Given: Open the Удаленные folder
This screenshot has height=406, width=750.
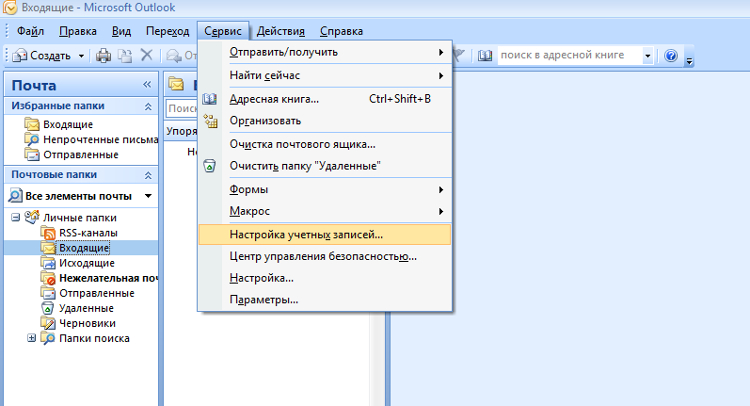Looking at the screenshot, I should pos(86,308).
